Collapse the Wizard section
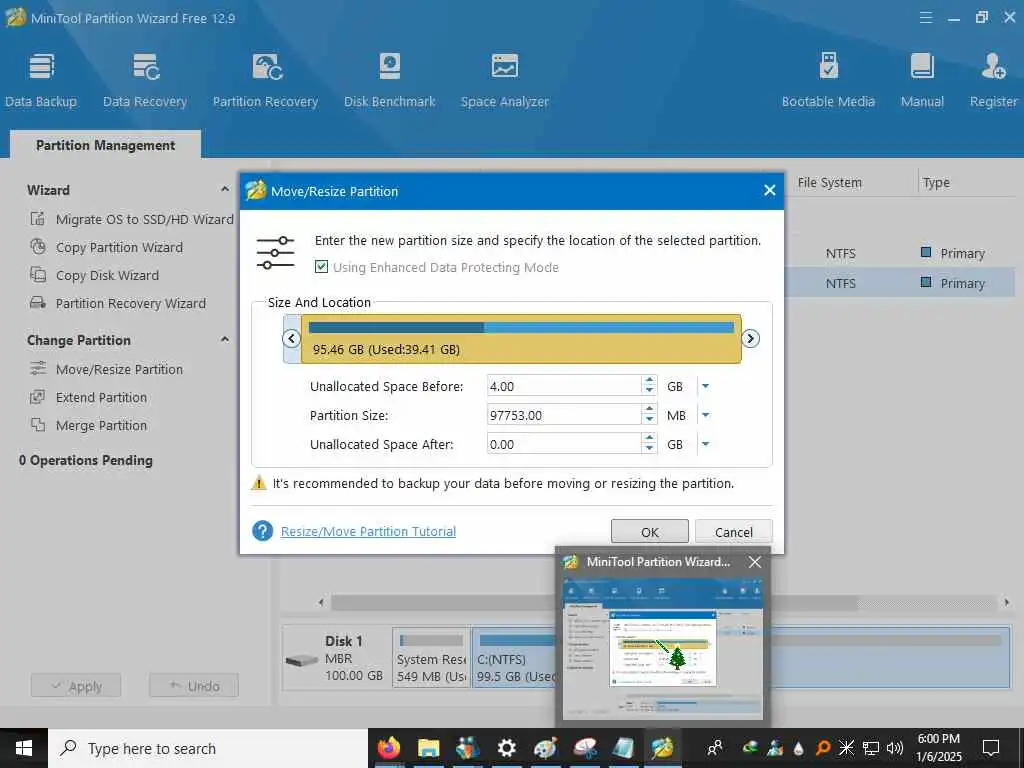This screenshot has height=768, width=1024. (x=225, y=189)
